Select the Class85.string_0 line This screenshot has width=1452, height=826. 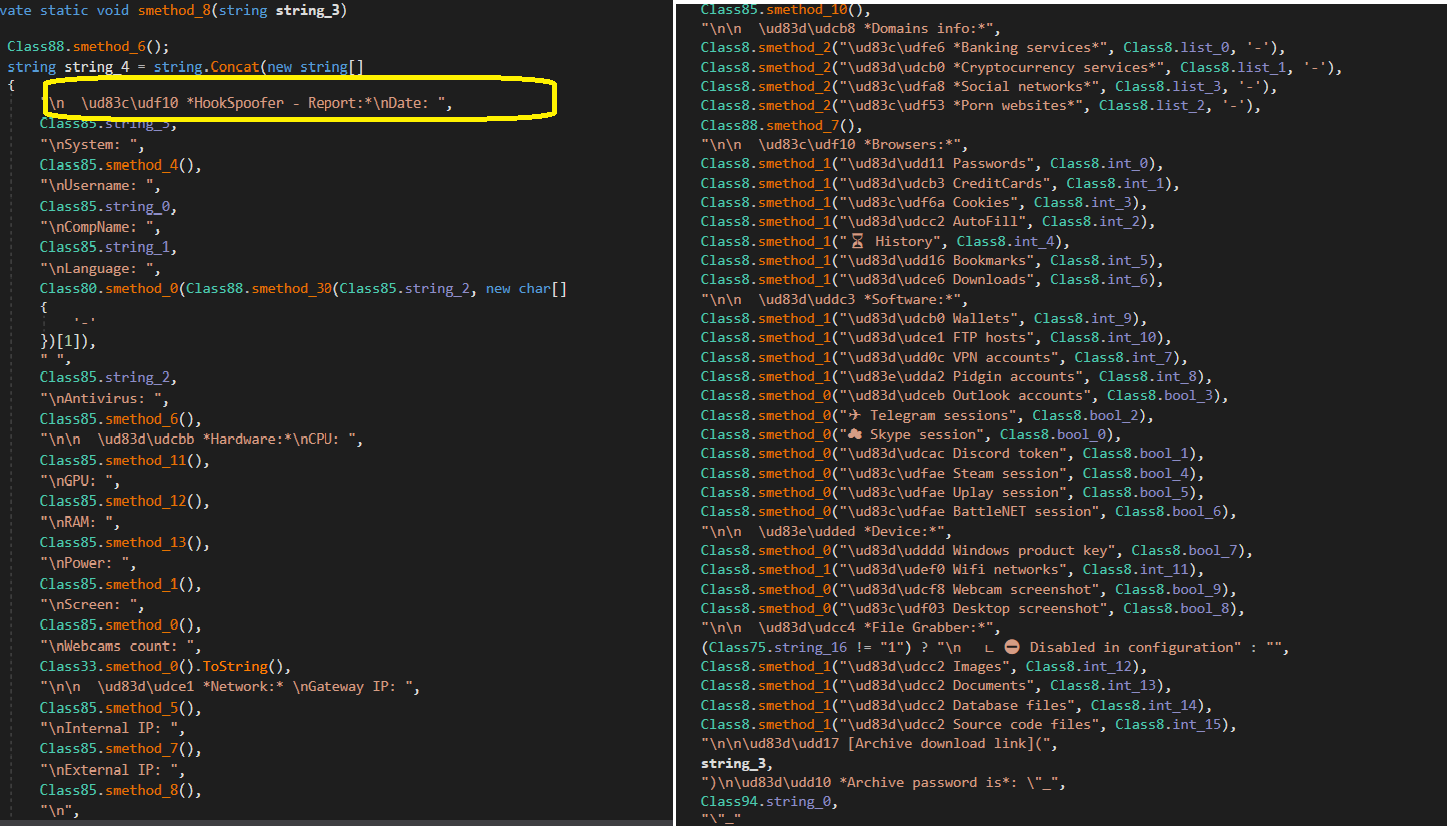[x=108, y=206]
